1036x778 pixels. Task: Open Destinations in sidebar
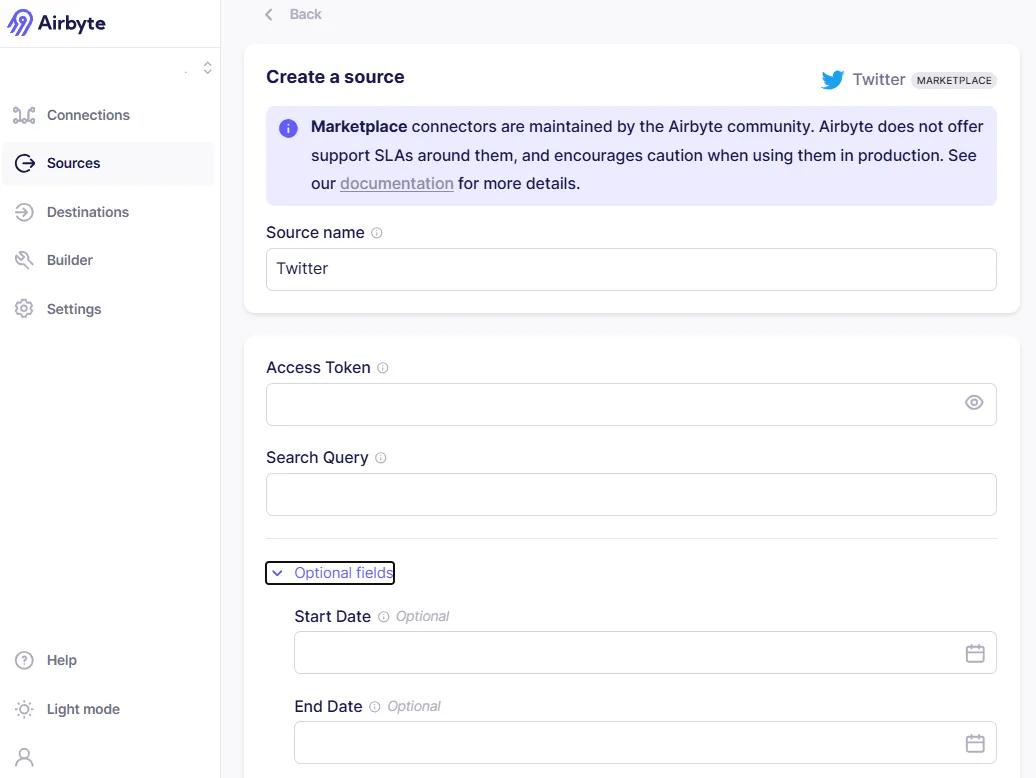pos(72,212)
